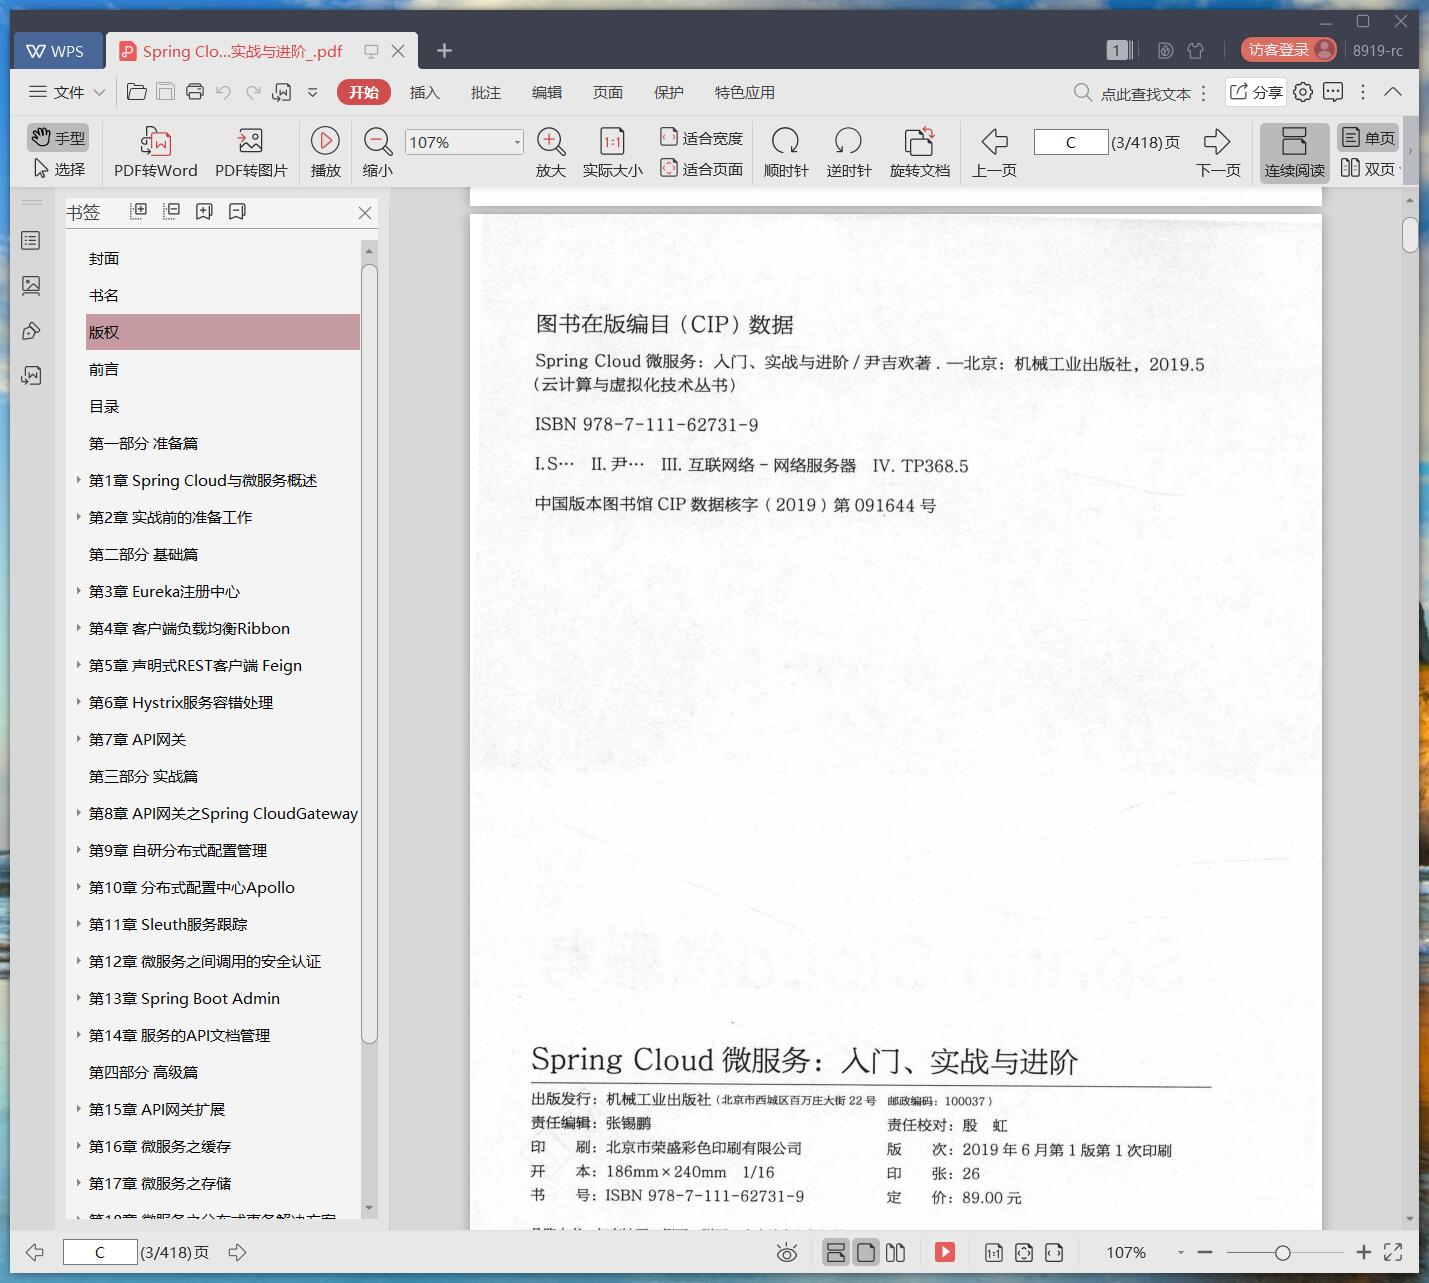This screenshot has height=1283, width=1429.
Task: Toggle 适合宽度 fit width
Action: 701,138
